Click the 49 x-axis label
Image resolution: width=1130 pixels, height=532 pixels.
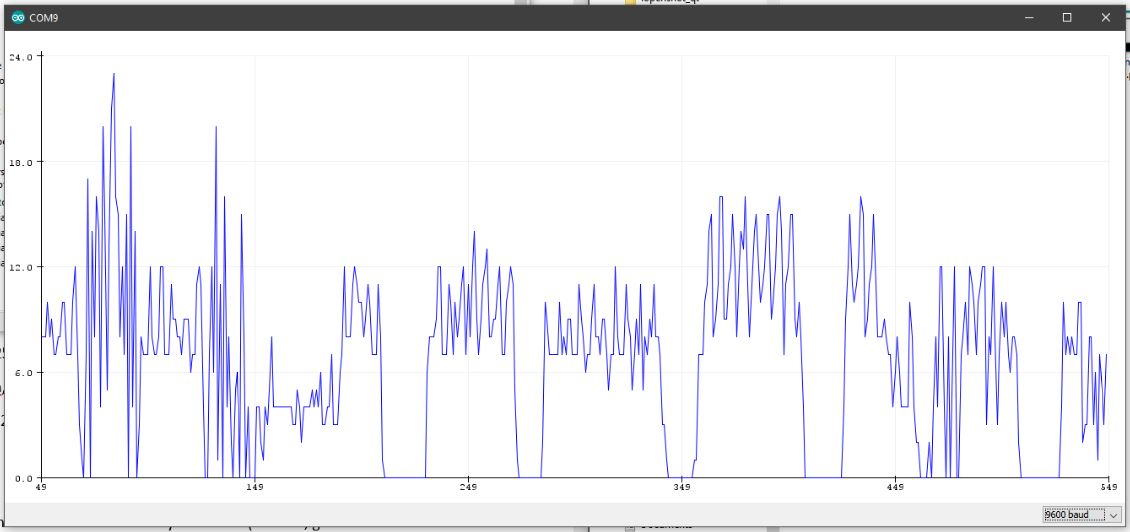(41, 487)
